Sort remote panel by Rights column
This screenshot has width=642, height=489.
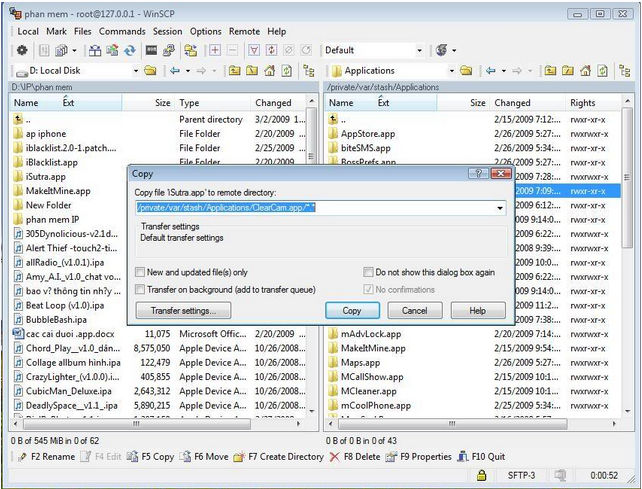point(593,103)
